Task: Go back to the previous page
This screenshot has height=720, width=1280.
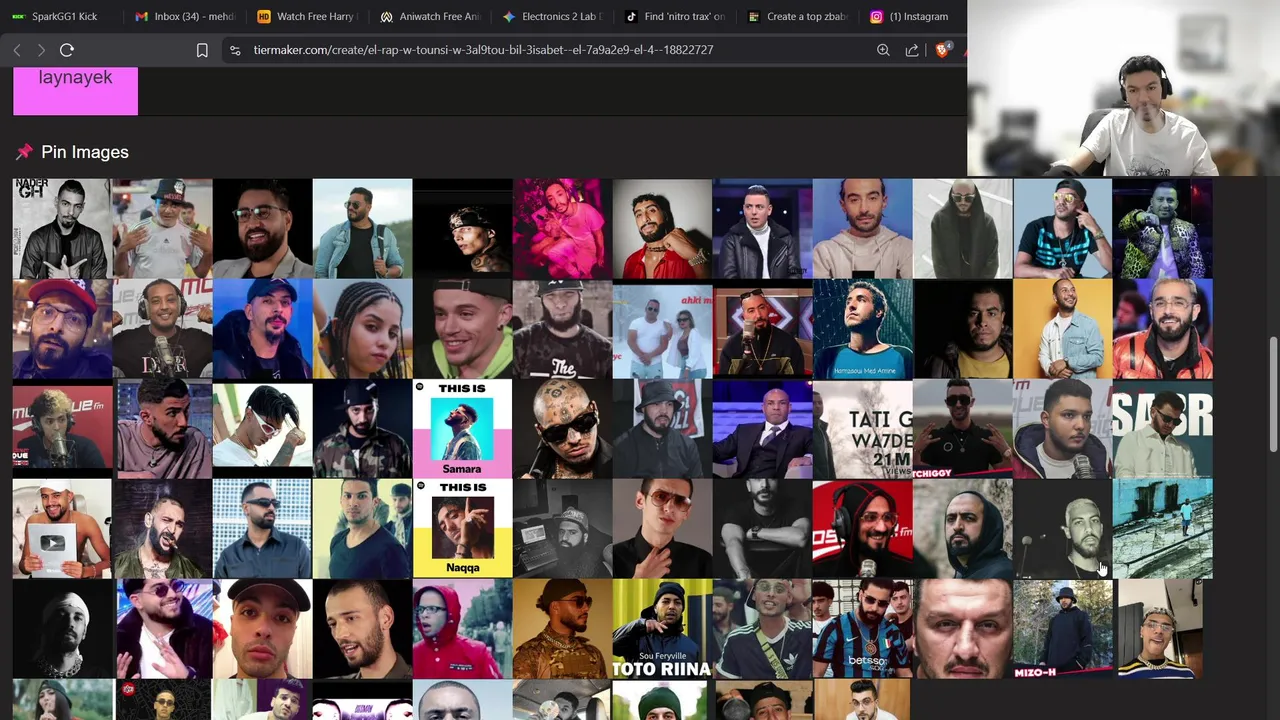Action: point(17,50)
